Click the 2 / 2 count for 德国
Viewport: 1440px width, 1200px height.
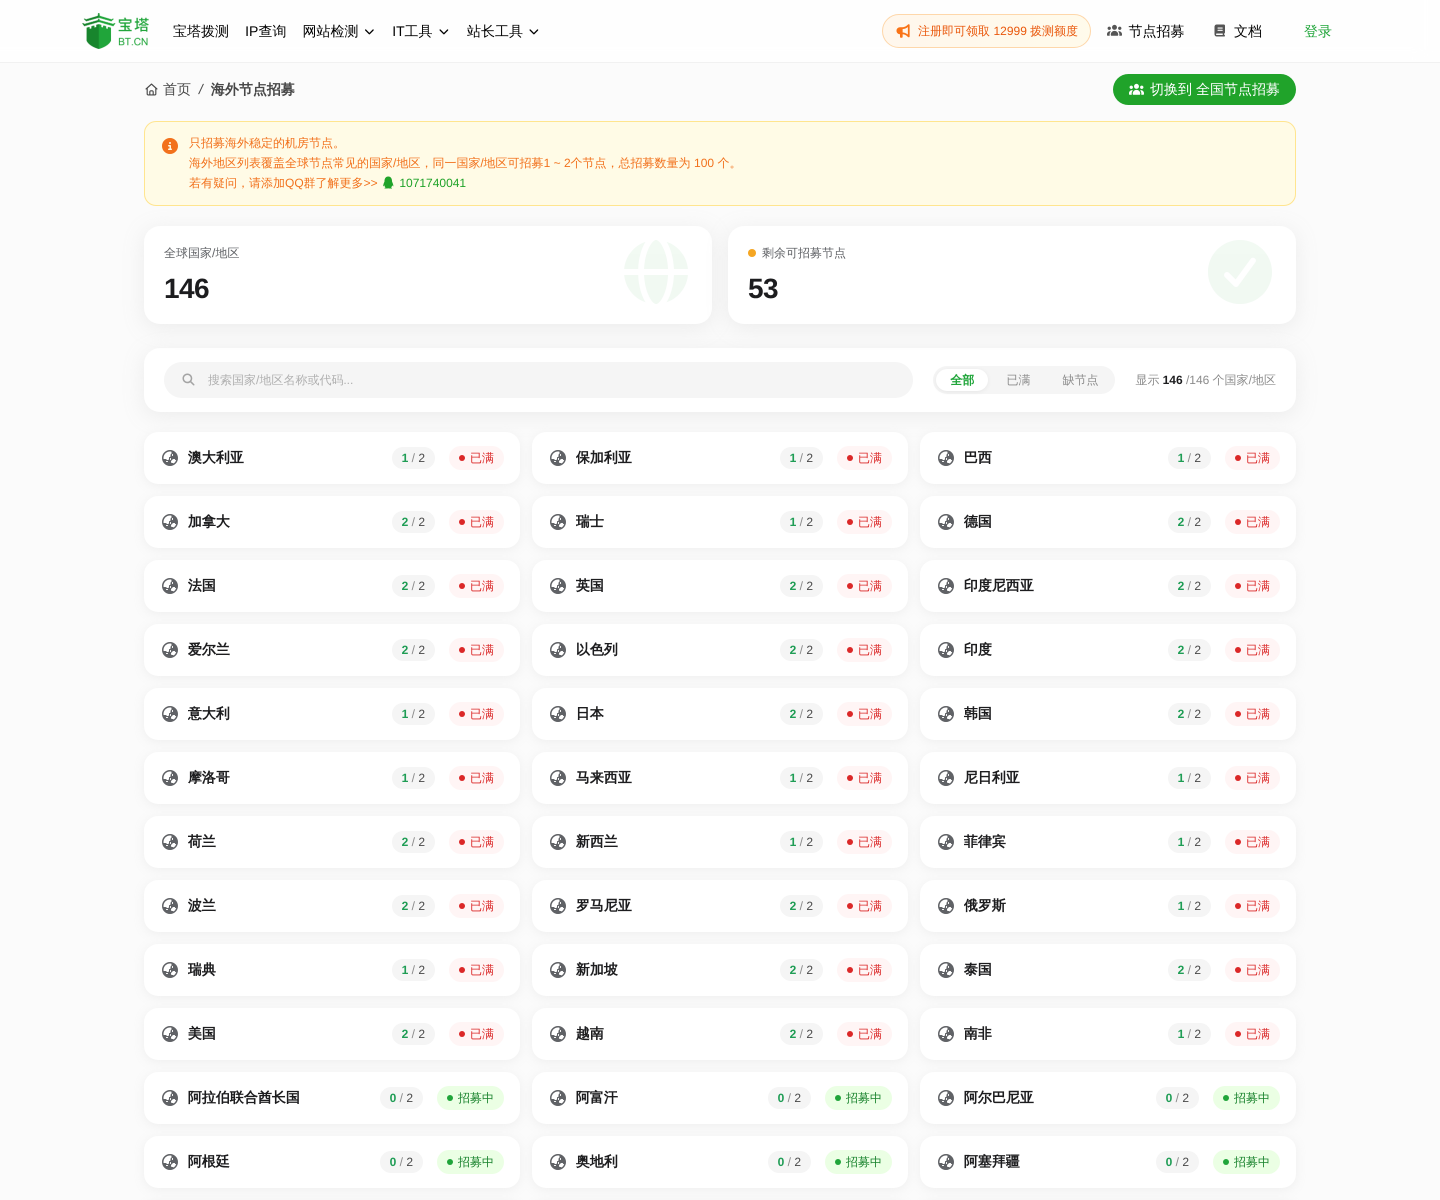pos(1189,522)
